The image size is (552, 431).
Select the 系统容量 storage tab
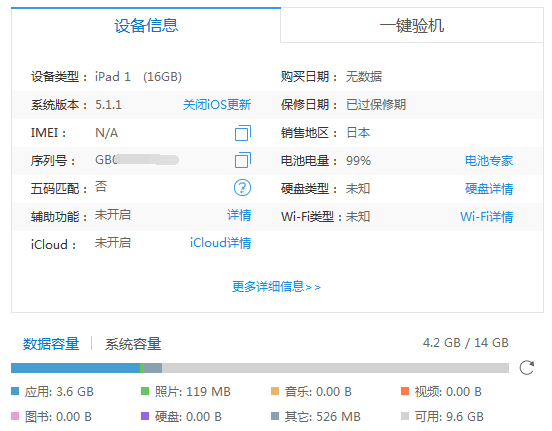(133, 344)
